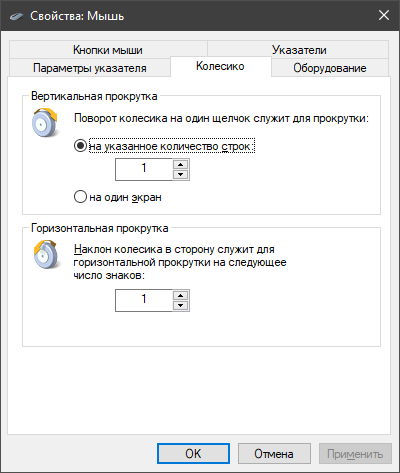Increase vertical scroll lines with up arrow
This screenshot has width=400, height=473.
(181, 164)
